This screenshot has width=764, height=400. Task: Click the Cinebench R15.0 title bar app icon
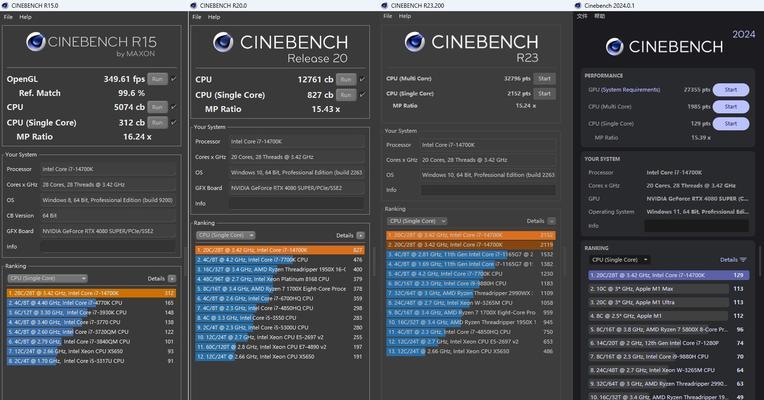[5, 5]
